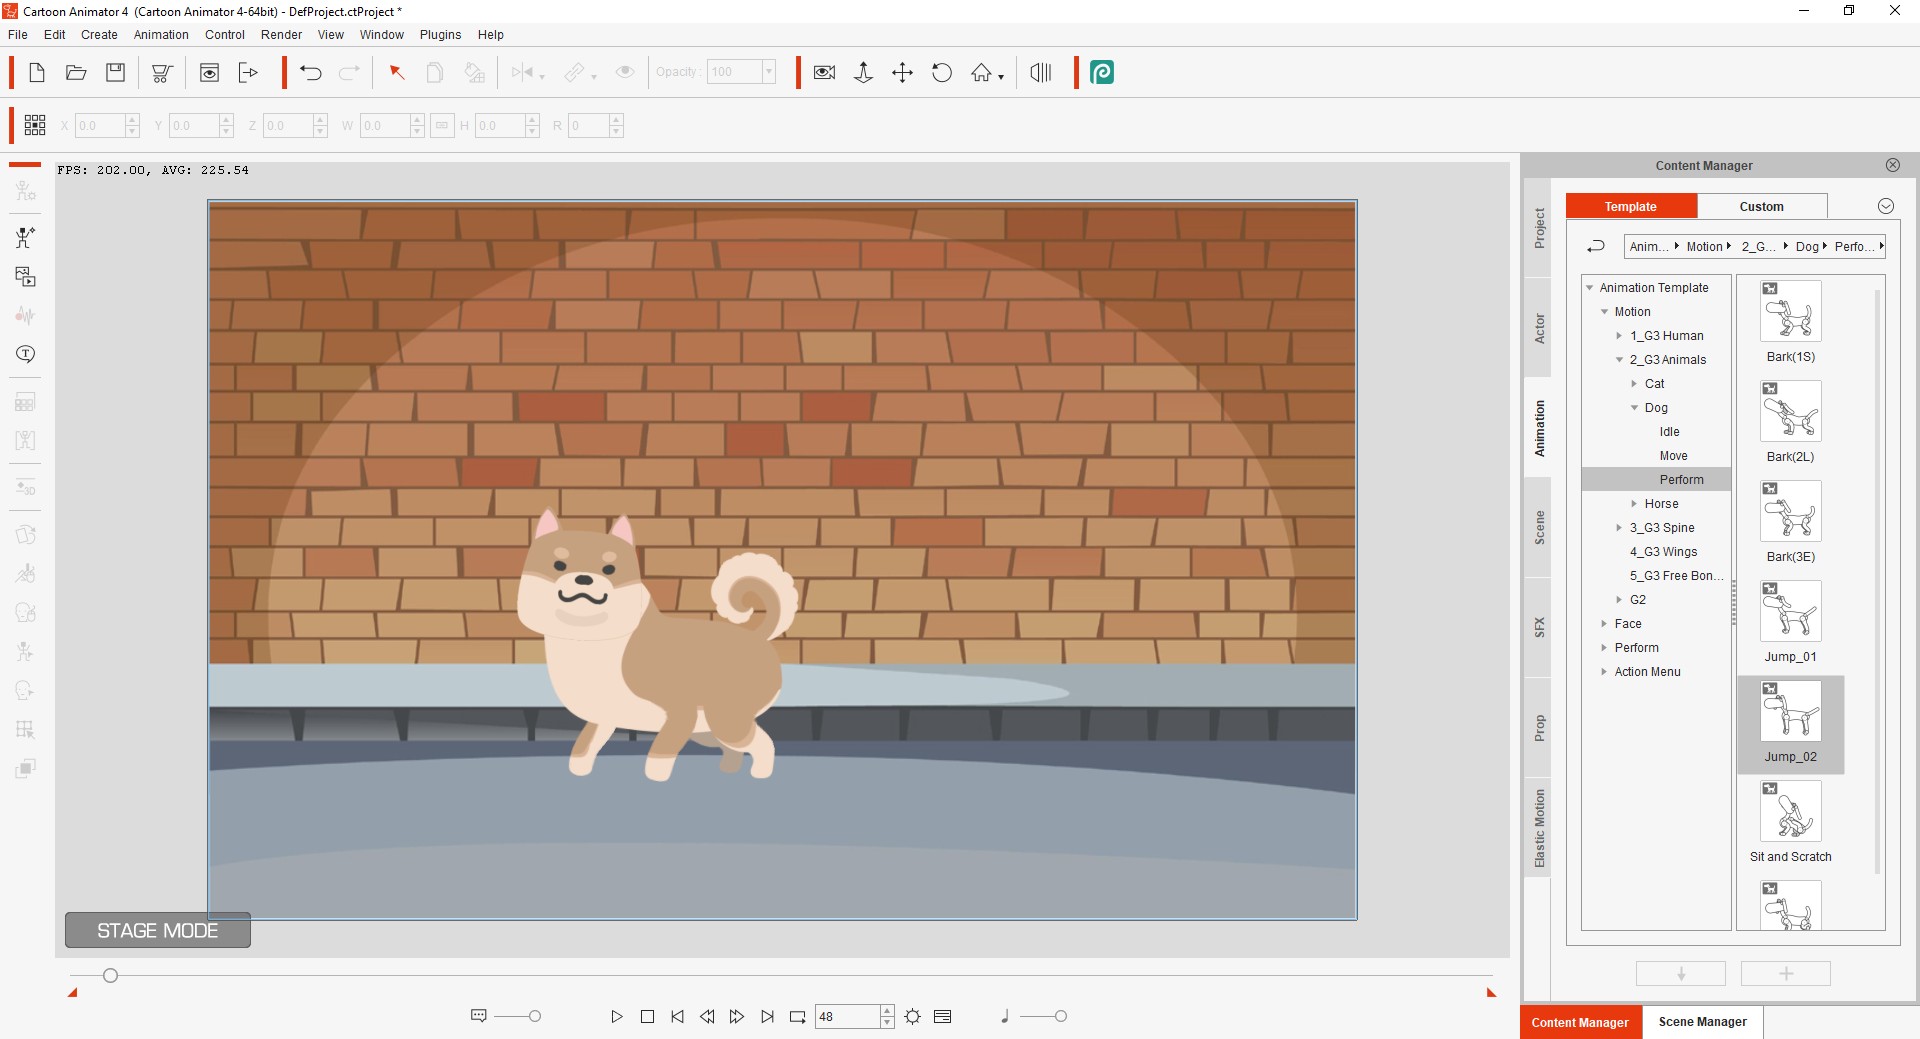Click the add plus button
Image resolution: width=1920 pixels, height=1039 pixels.
tap(1786, 974)
